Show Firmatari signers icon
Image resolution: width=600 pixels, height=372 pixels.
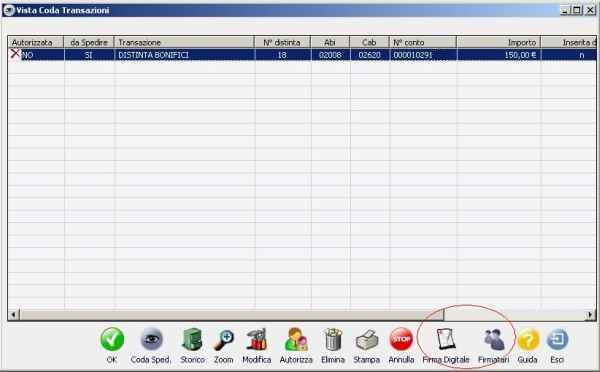pos(494,340)
